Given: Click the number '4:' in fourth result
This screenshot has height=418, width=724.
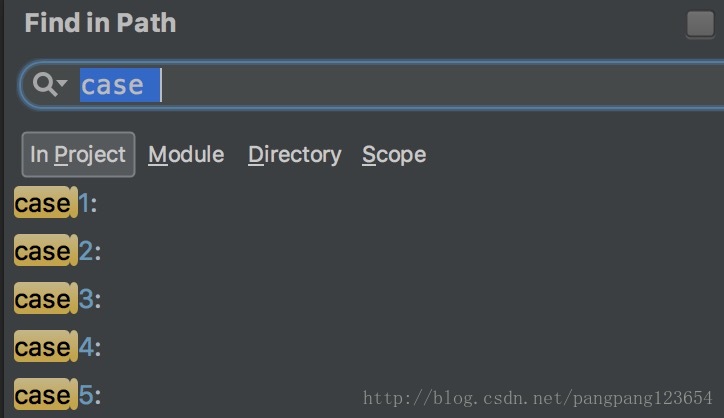Looking at the screenshot, I should tap(90, 347).
